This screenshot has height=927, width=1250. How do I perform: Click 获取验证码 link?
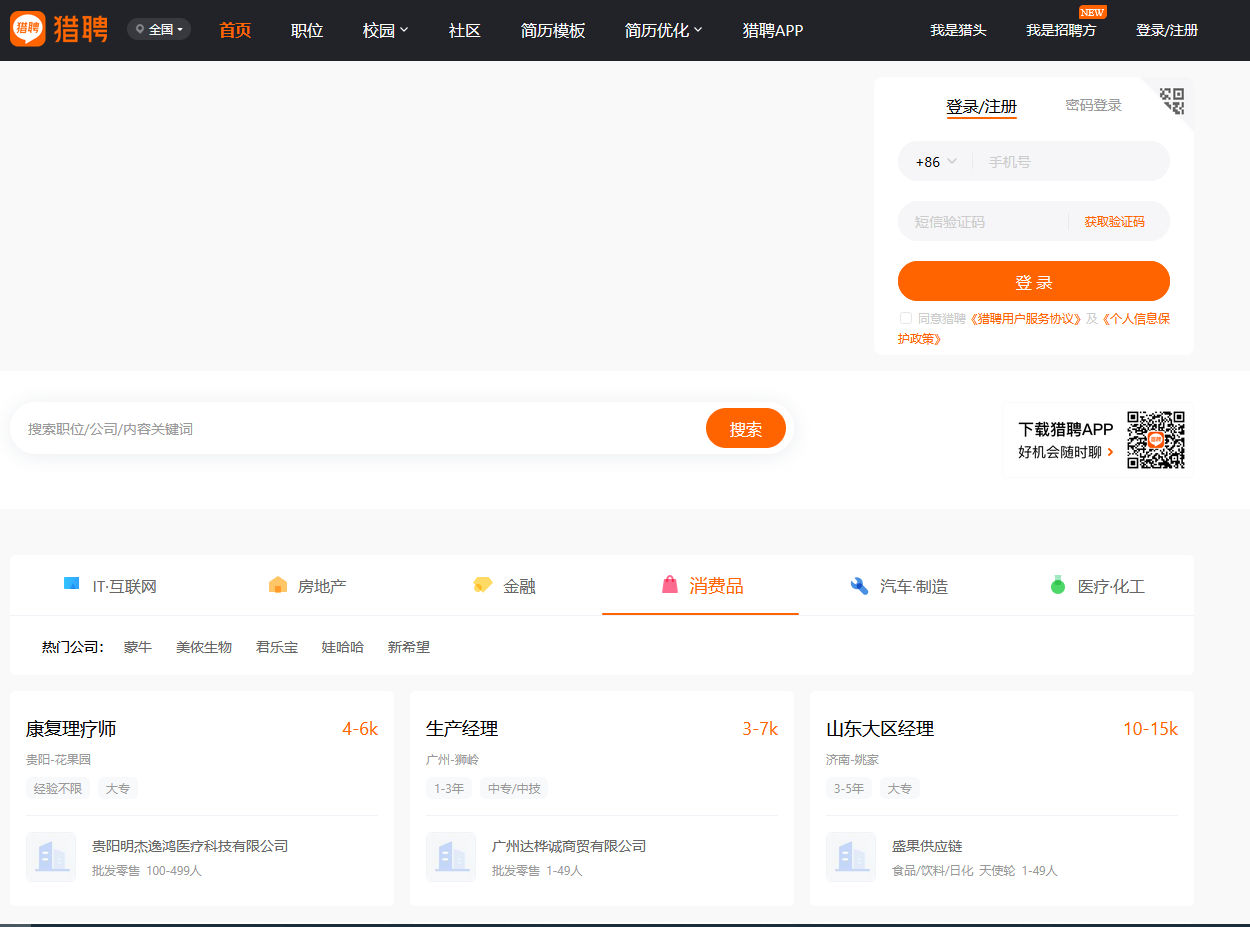click(x=1114, y=222)
